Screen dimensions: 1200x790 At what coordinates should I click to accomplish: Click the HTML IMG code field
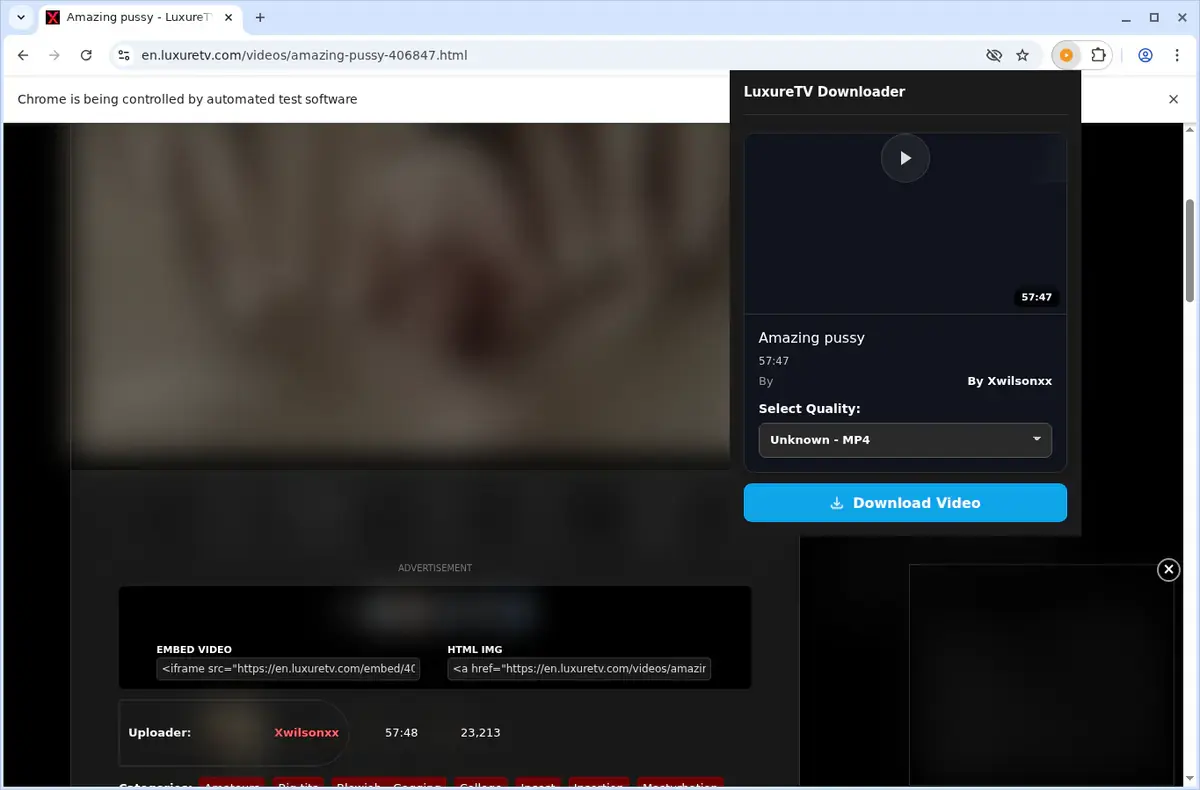(x=579, y=668)
